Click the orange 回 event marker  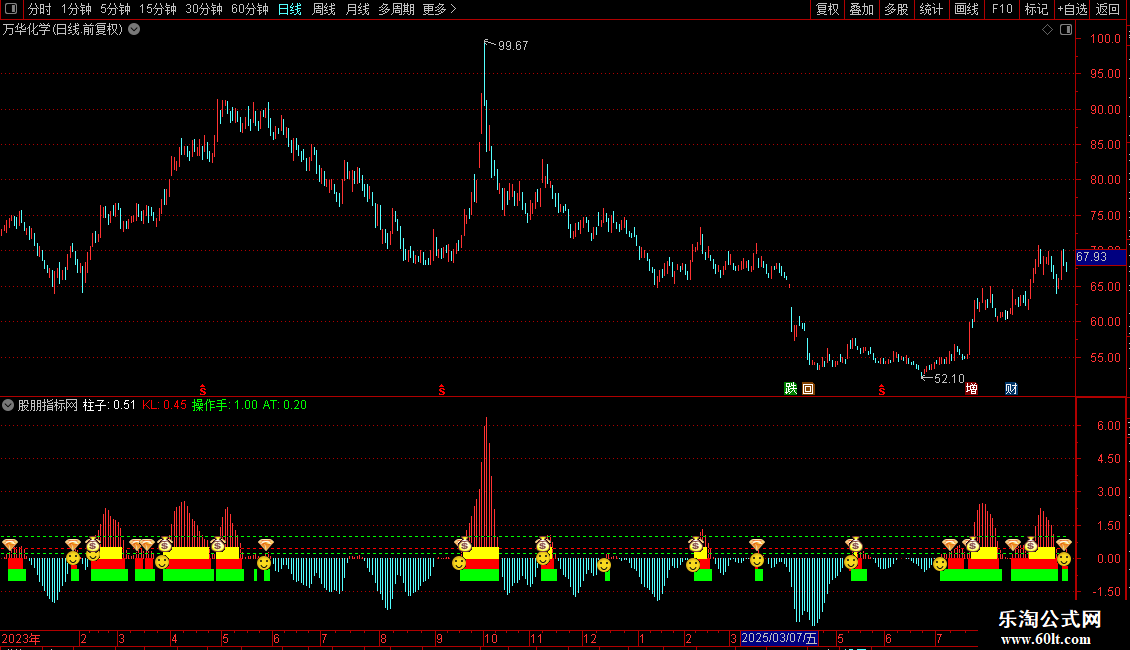[x=808, y=388]
